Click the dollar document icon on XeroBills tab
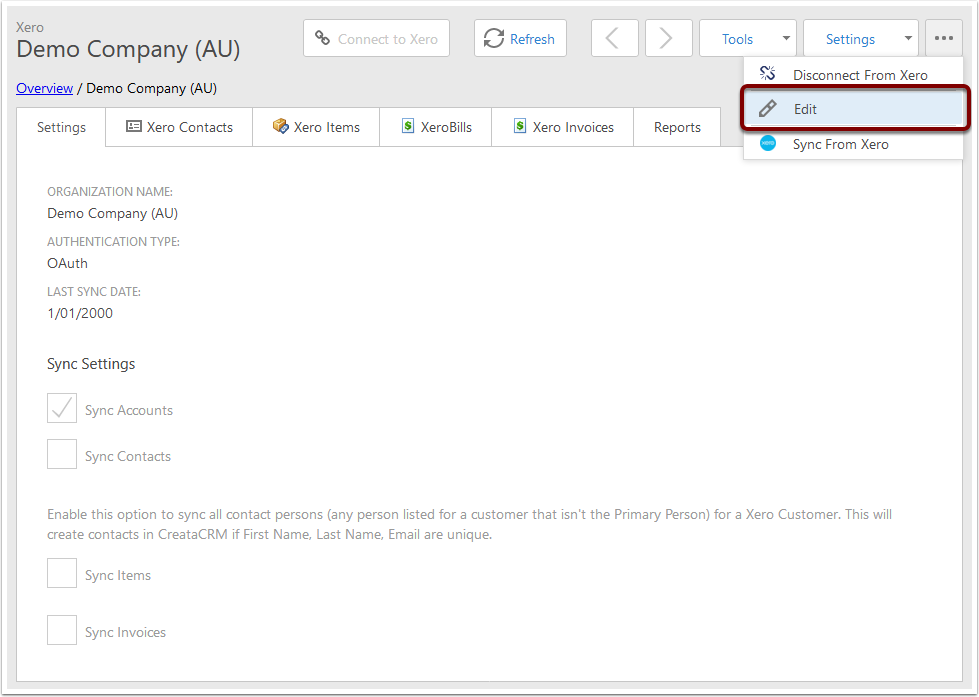 (408, 126)
